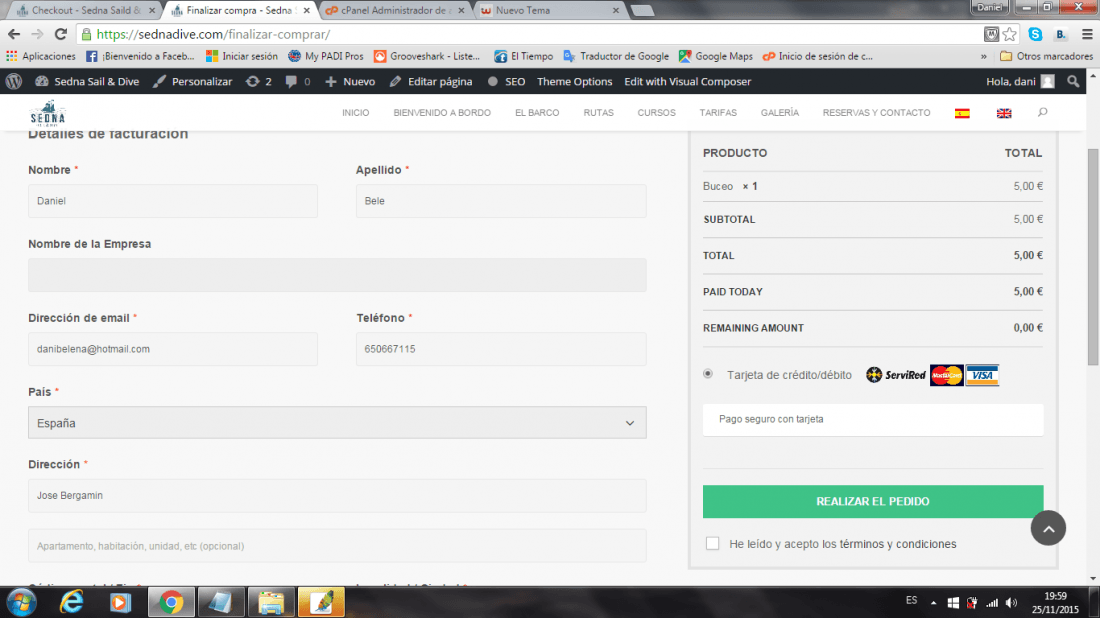Open the volume speaker tray icon

(1011, 603)
